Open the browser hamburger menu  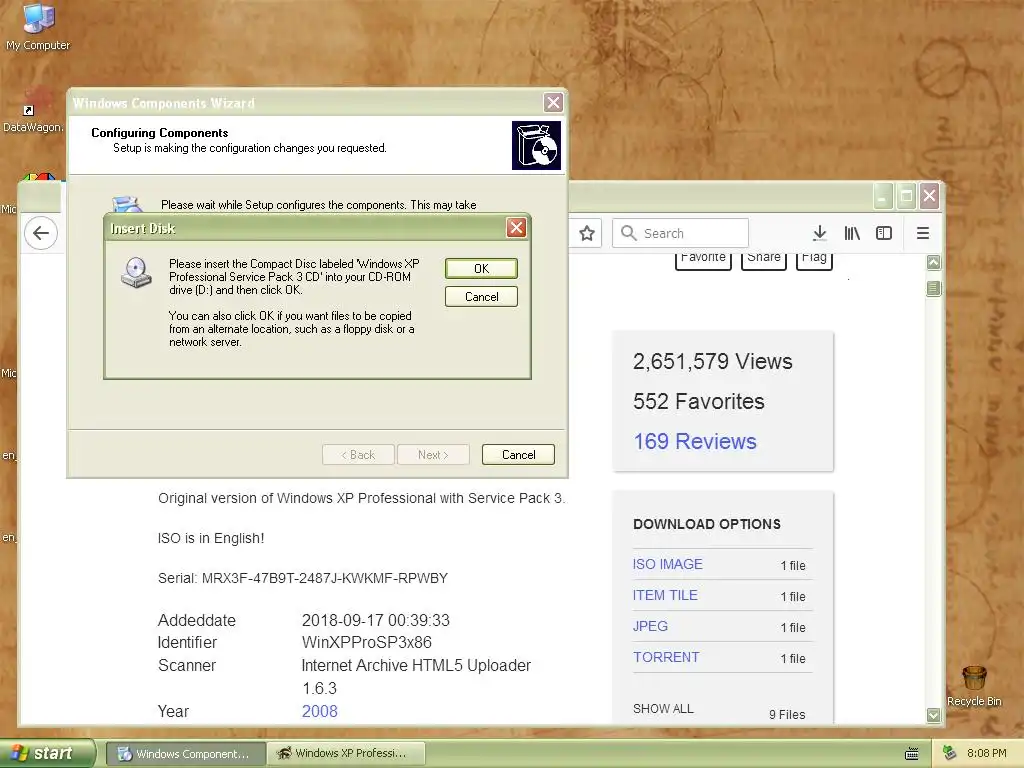point(923,233)
